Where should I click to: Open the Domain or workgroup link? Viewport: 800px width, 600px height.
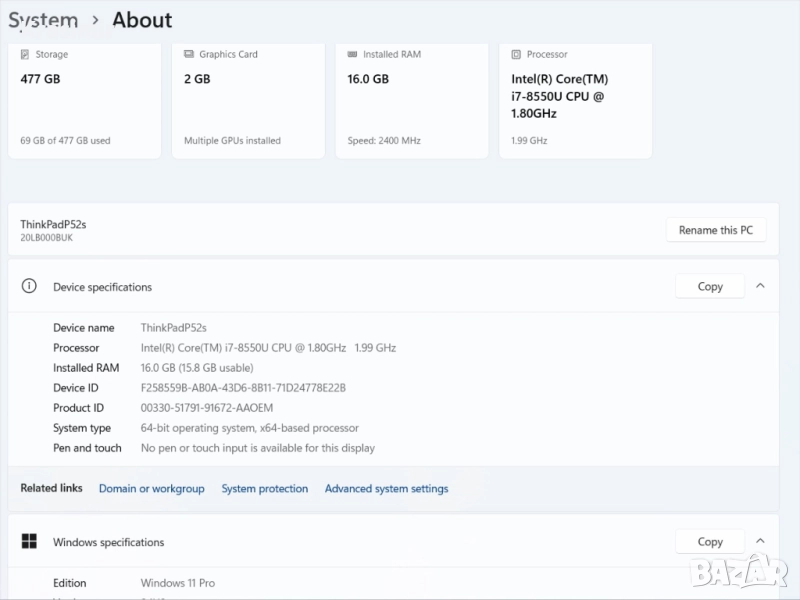(151, 489)
